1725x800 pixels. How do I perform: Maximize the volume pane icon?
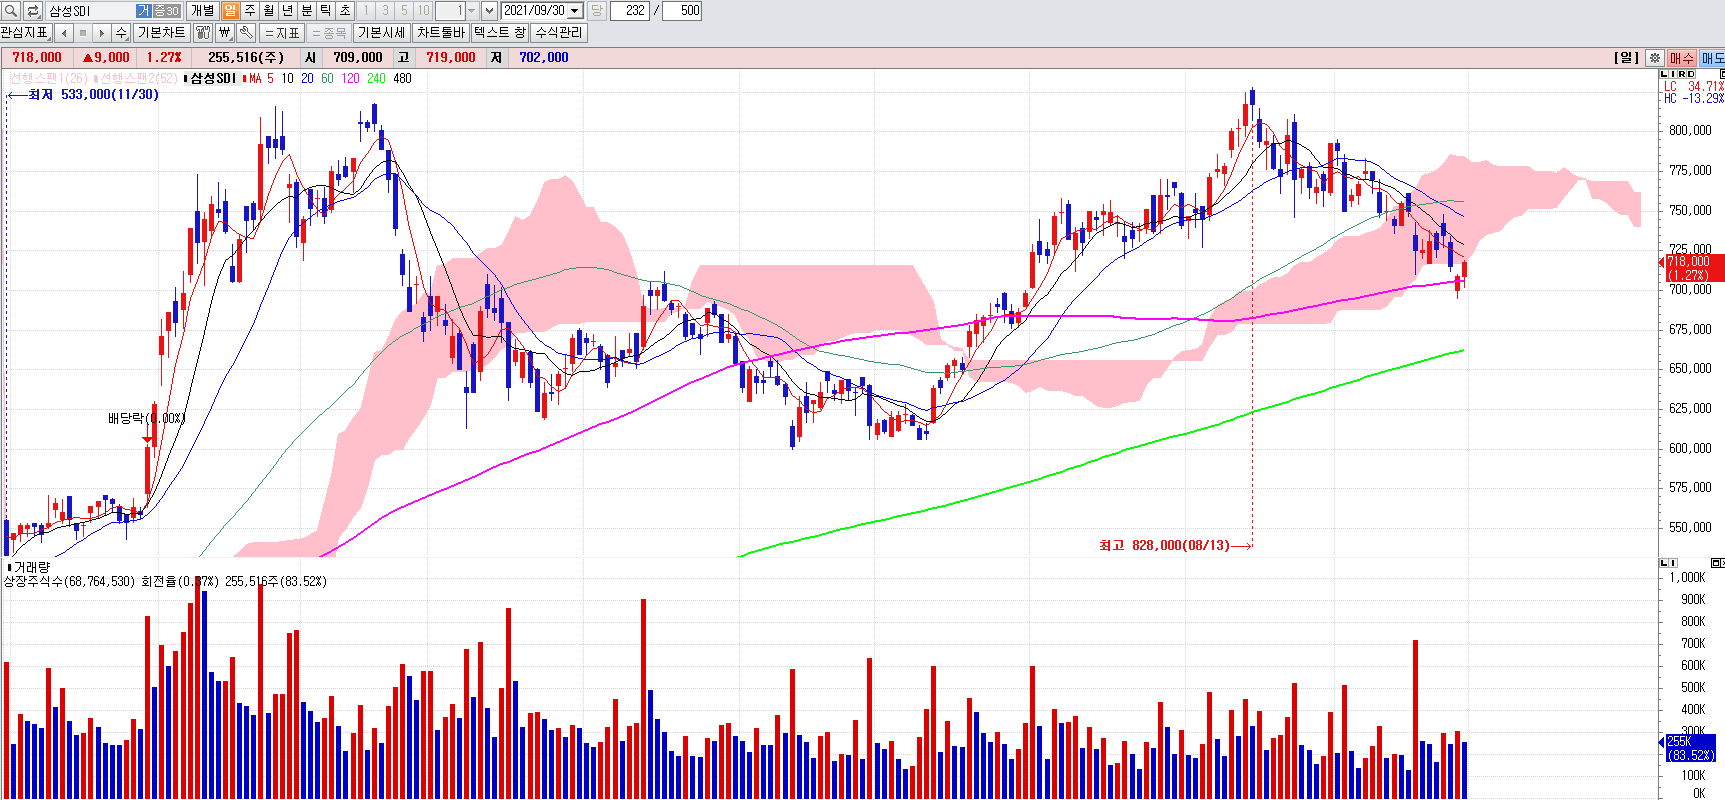click(x=1717, y=563)
